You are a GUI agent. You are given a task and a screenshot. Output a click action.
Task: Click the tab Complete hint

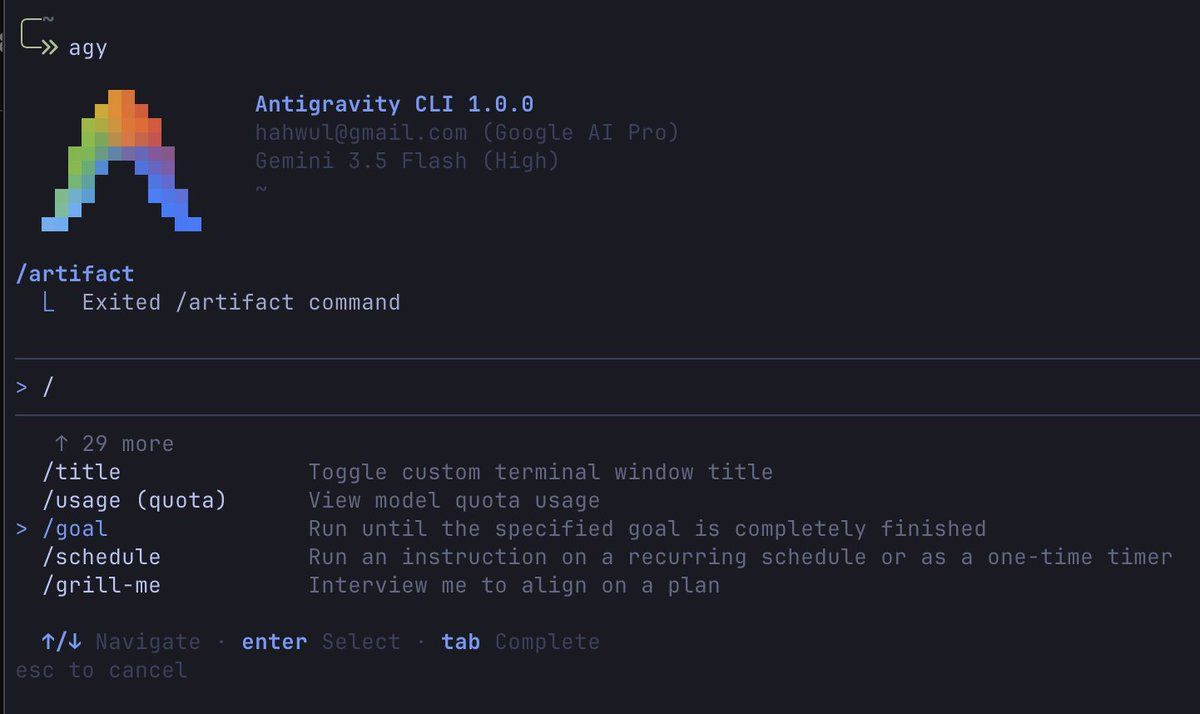(520, 642)
